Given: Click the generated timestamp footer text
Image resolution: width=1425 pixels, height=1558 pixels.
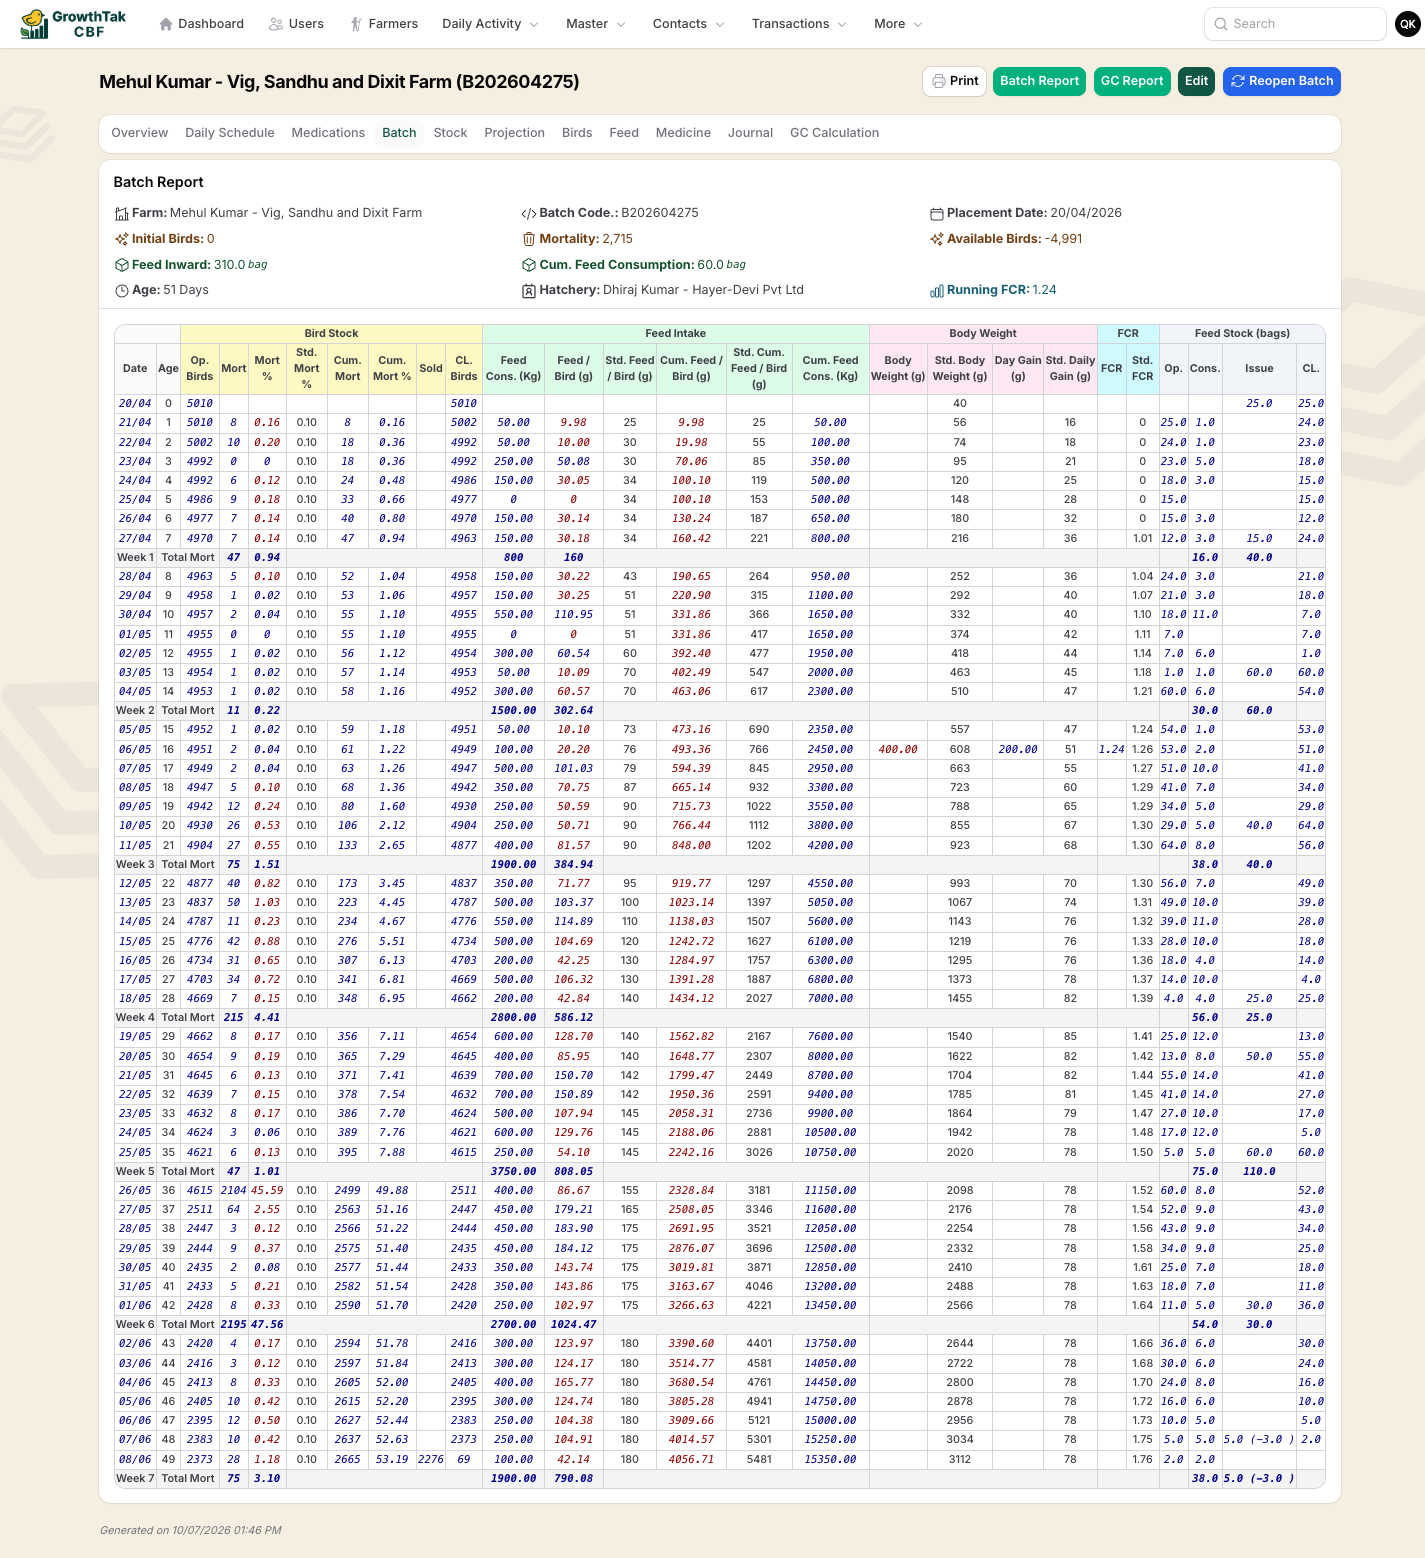Looking at the screenshot, I should click(191, 1530).
